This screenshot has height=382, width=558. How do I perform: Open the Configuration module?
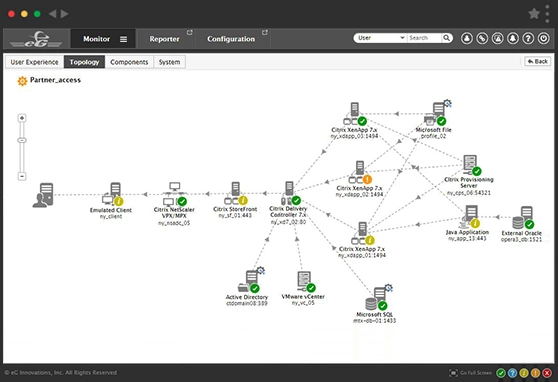(231, 39)
